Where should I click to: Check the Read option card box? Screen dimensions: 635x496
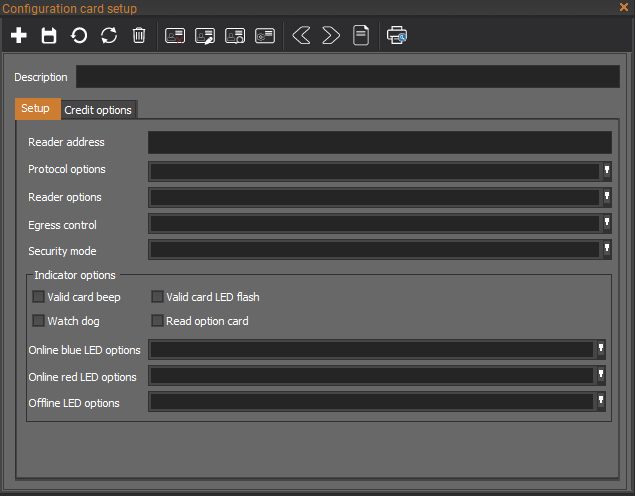(x=157, y=321)
